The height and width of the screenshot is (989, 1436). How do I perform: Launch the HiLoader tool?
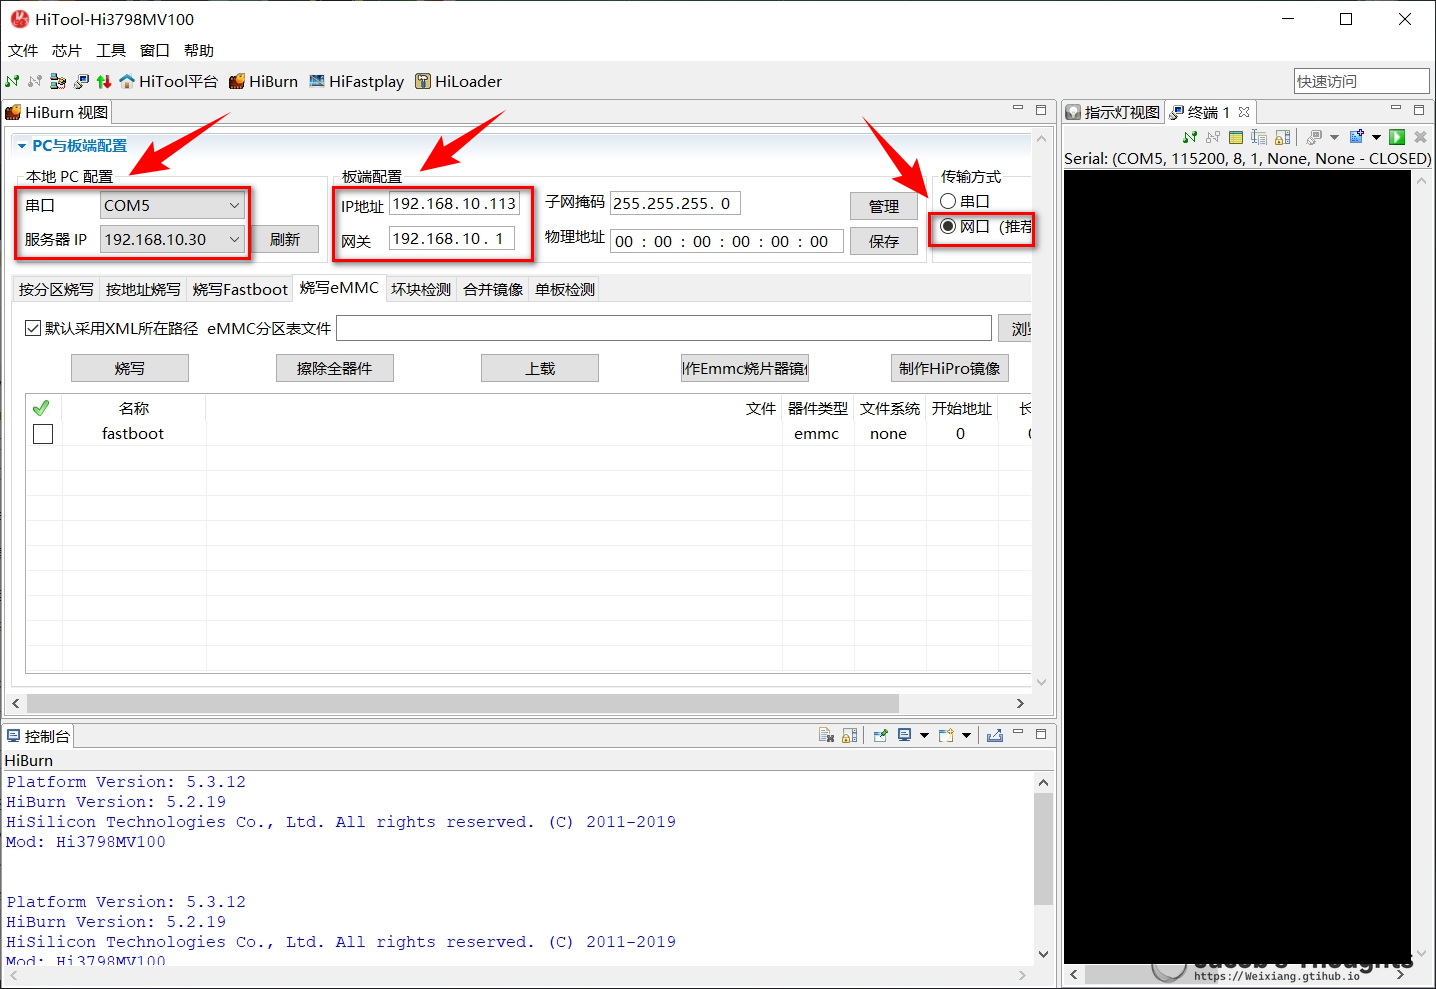pos(458,82)
